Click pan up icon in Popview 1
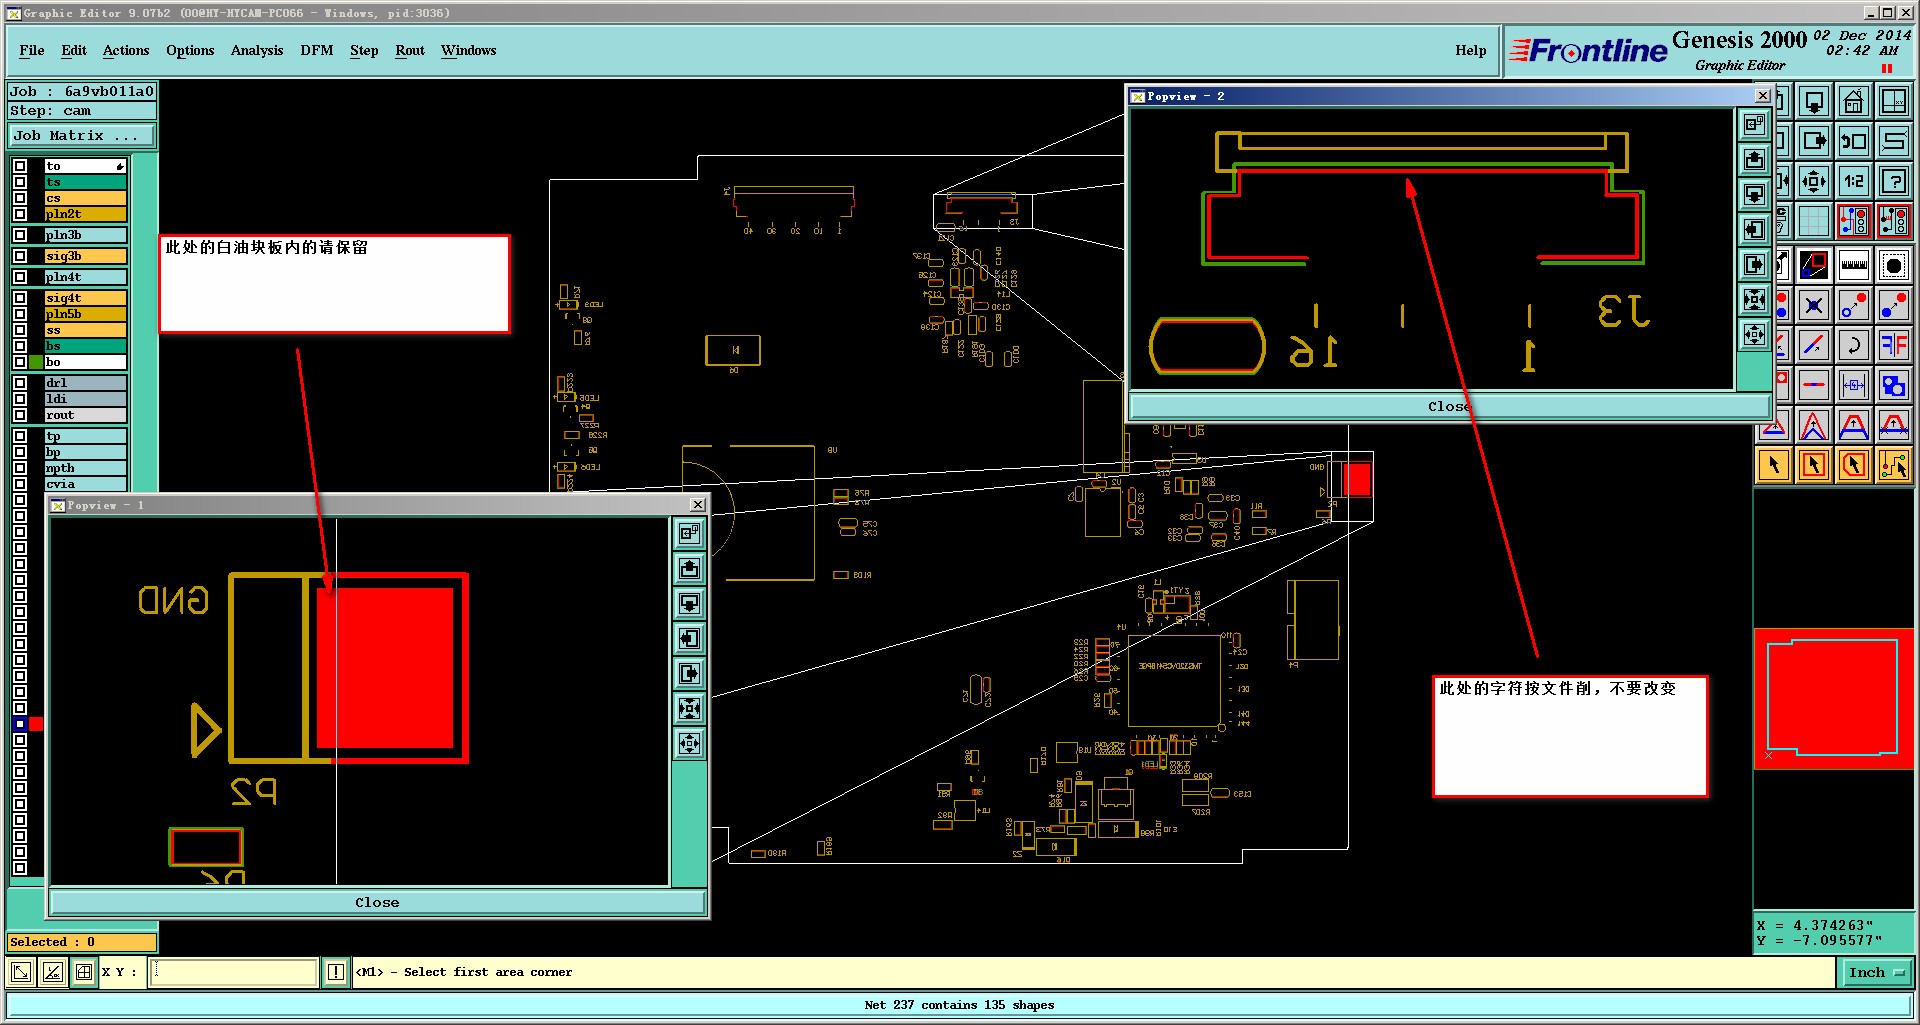The width and height of the screenshot is (1920, 1025). 690,568
